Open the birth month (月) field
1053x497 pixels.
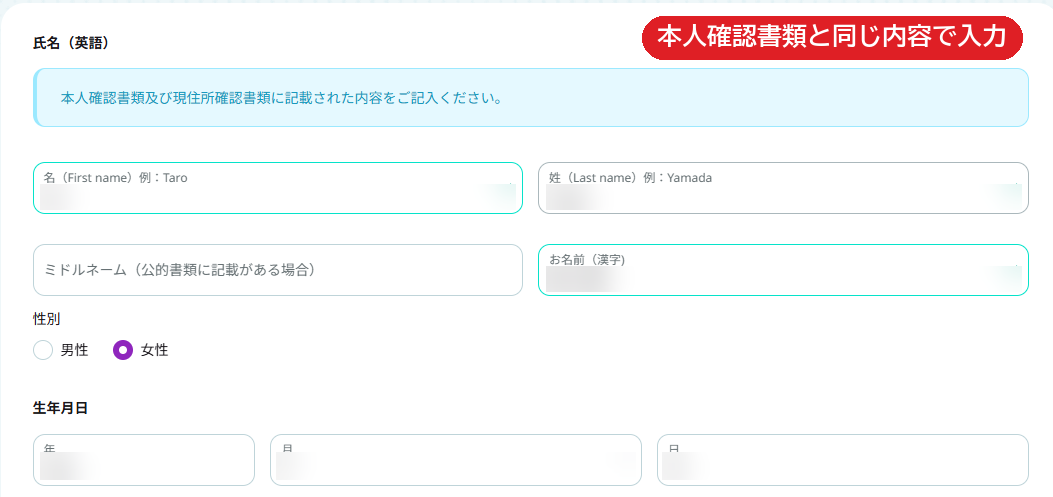(455, 460)
